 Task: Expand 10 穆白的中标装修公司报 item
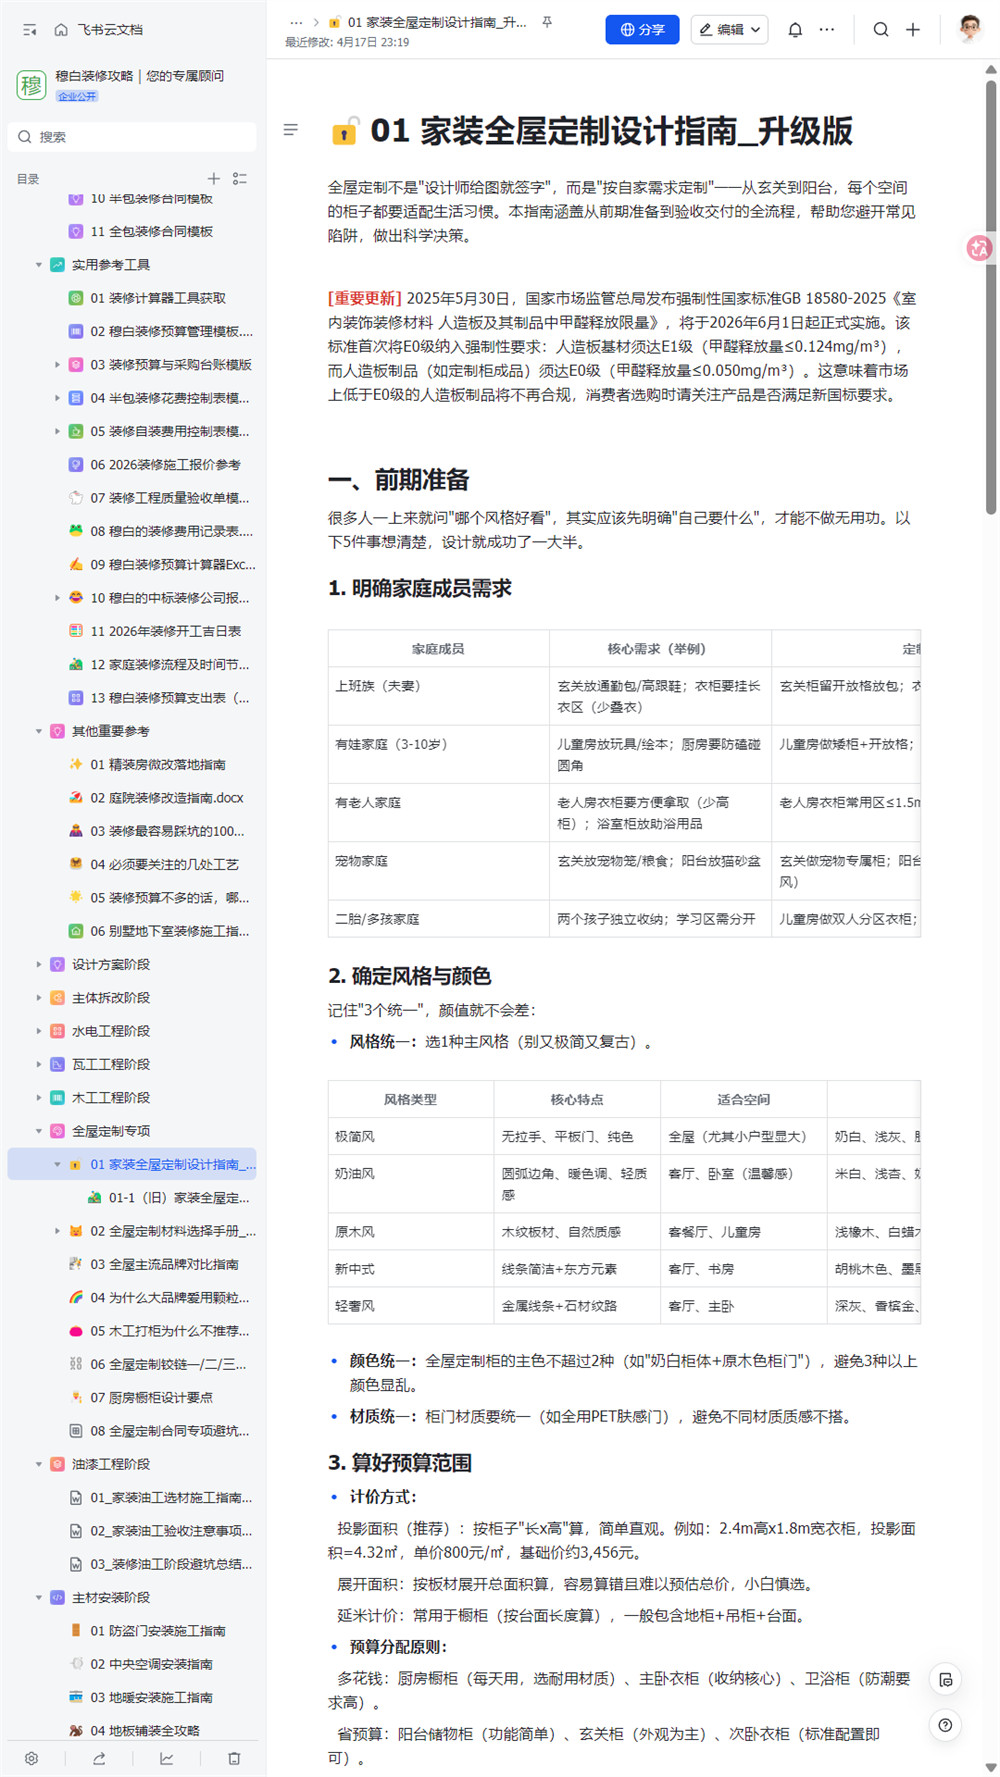[57, 598]
